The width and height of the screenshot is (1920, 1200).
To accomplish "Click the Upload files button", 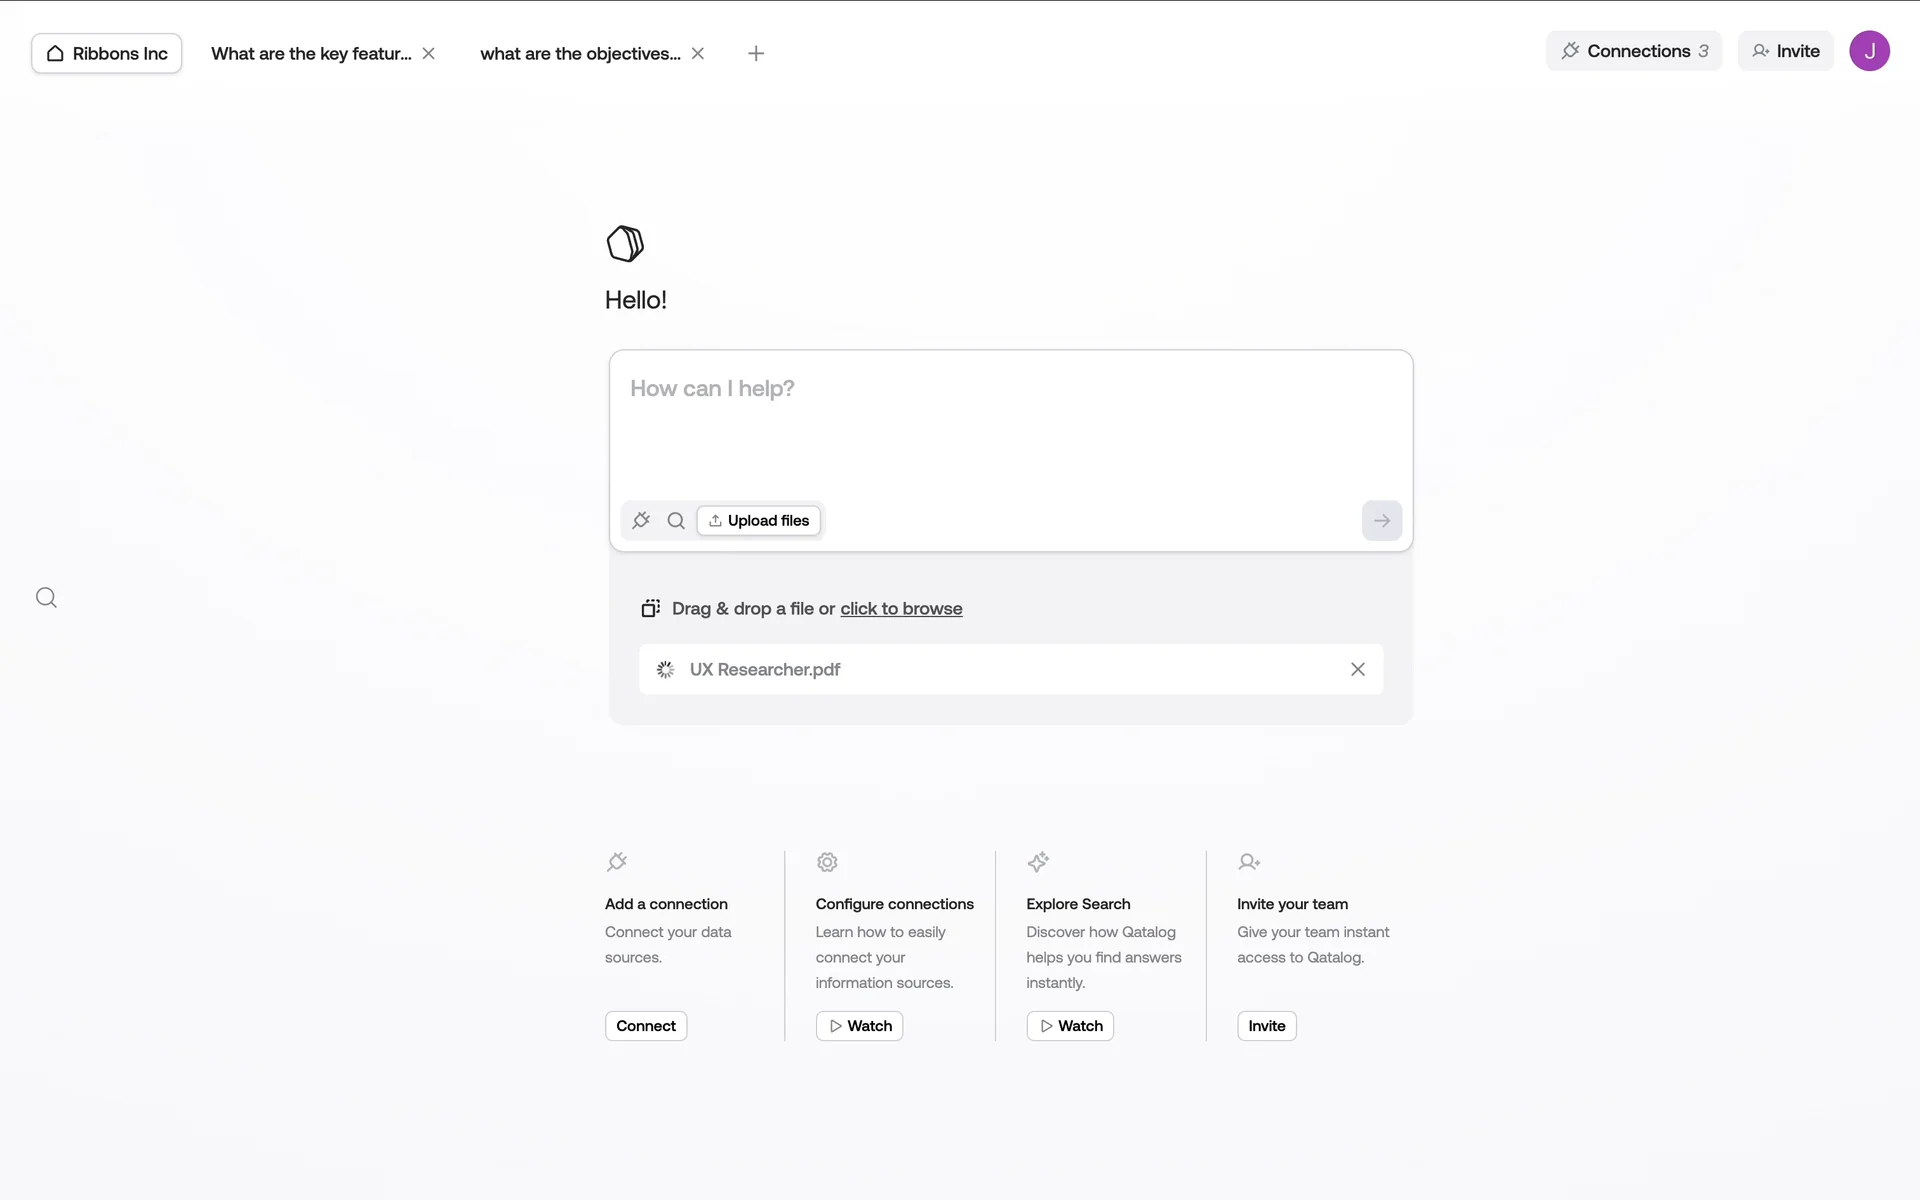I will (x=759, y=520).
